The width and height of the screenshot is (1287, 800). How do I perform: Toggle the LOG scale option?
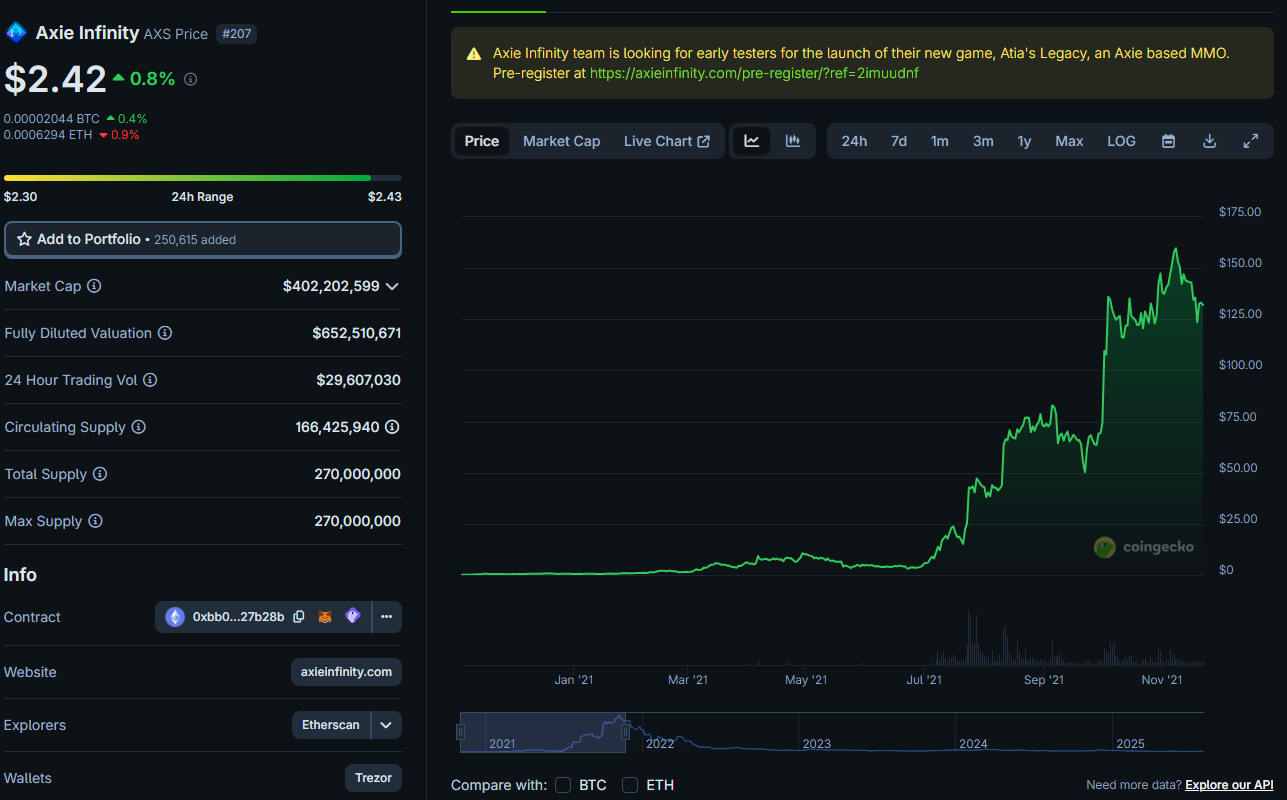pos(1121,141)
